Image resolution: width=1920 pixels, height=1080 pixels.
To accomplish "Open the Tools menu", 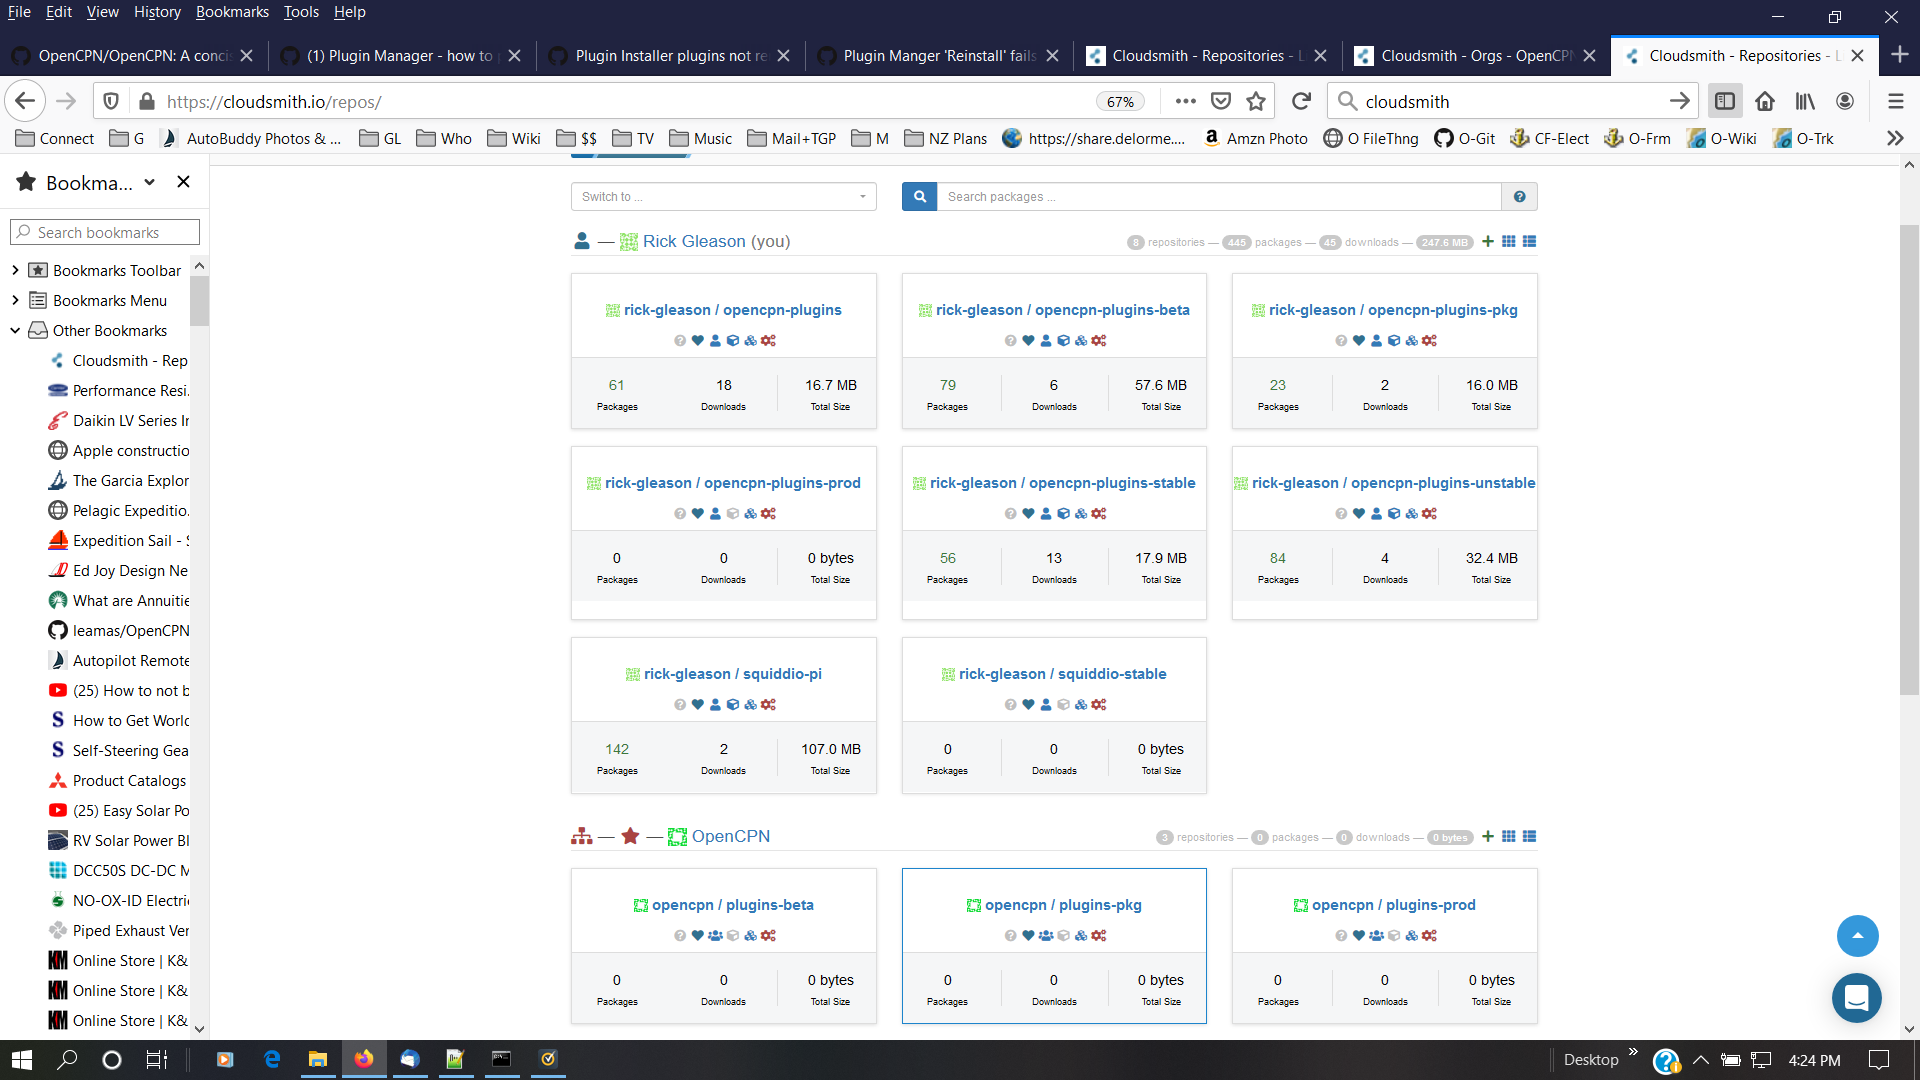I will point(301,12).
